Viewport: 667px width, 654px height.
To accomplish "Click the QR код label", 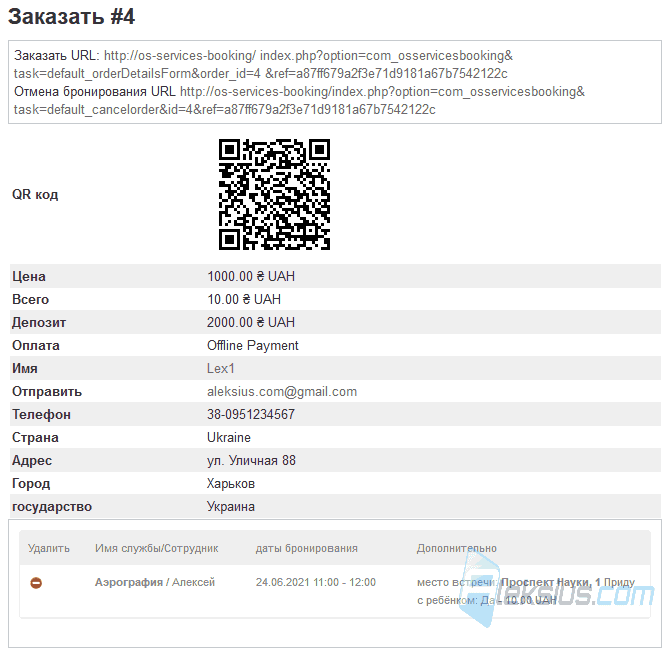I will click(x=35, y=194).
